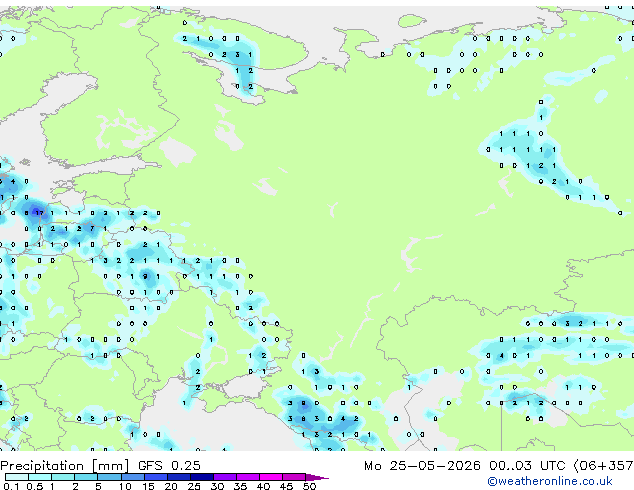
Task: Select the 'GFS 0.25' model label
Action: [x=169, y=466]
